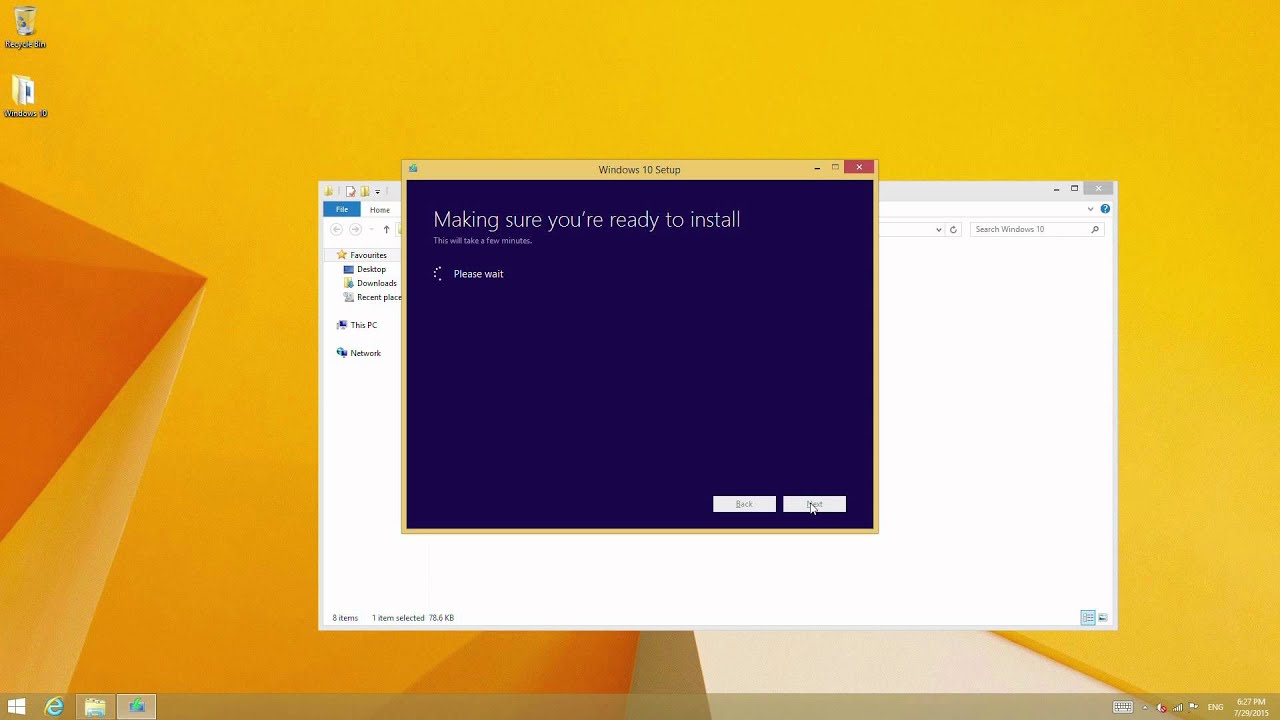
Task: Click the New Folder quick access icon
Action: (x=365, y=191)
